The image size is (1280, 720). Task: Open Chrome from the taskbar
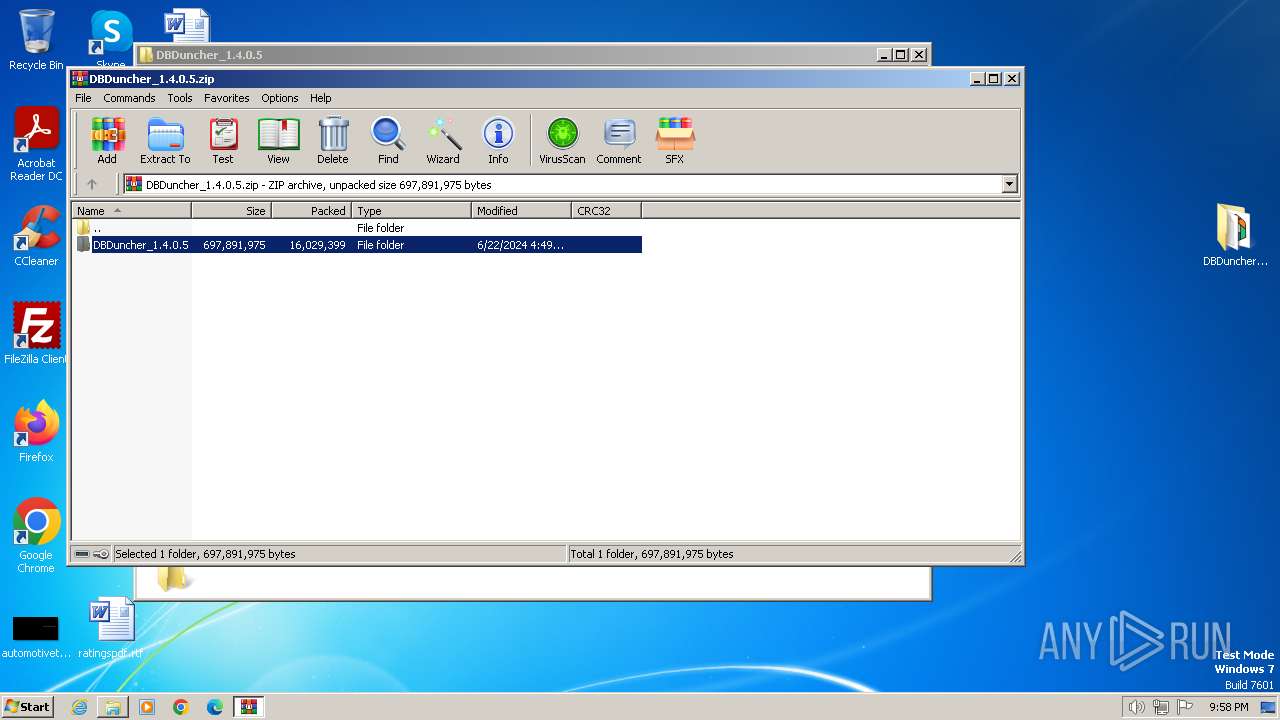[181, 707]
